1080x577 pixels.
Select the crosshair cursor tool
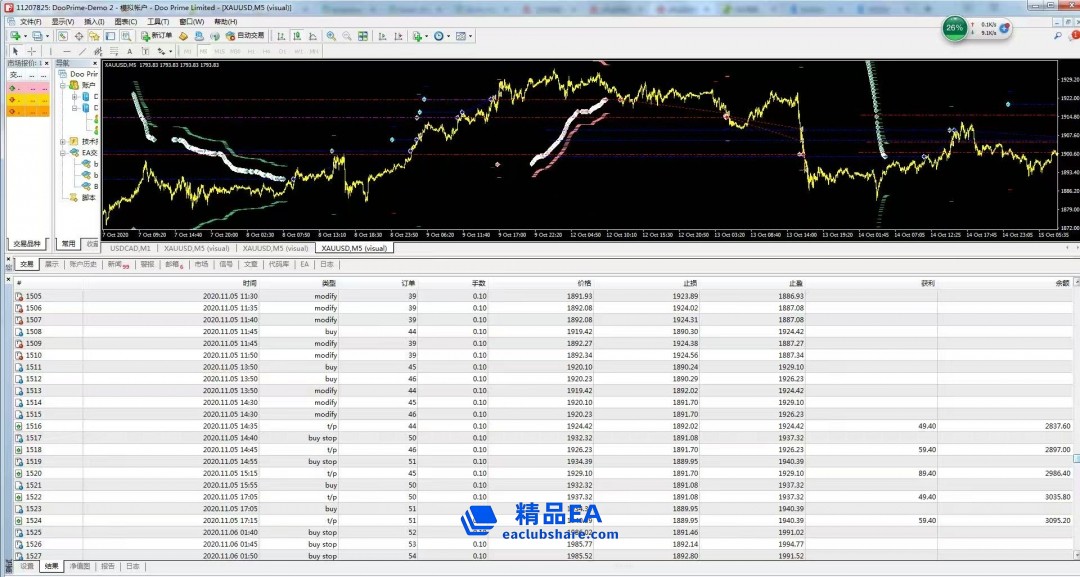pos(31,51)
